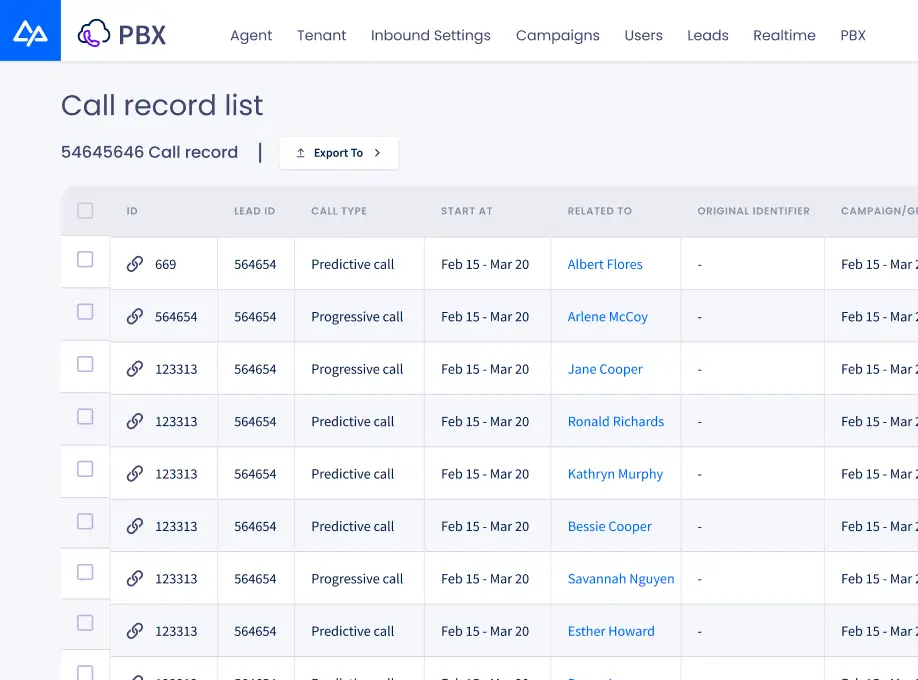
Task: Check the box for the Arlene McCoy row
Action: 85,312
